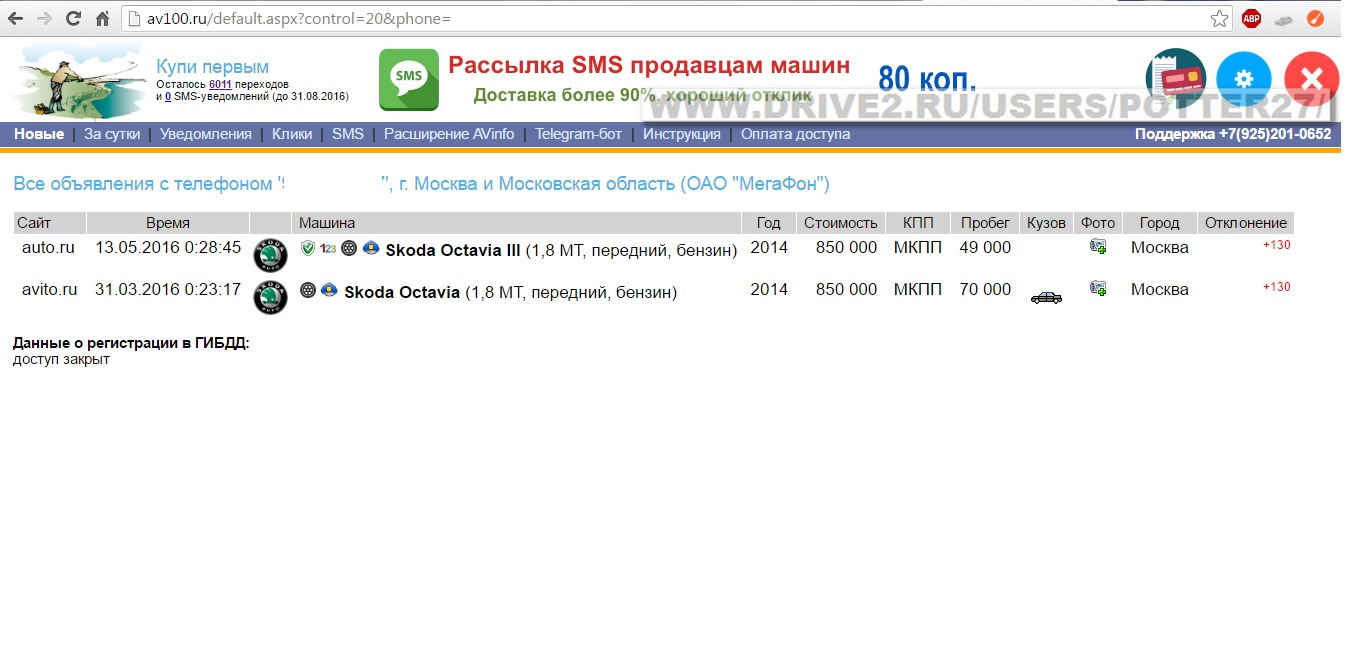The width and height of the screenshot is (1360, 648).
Task: Click the Skoda logo in auto.ru row
Action: [270, 256]
